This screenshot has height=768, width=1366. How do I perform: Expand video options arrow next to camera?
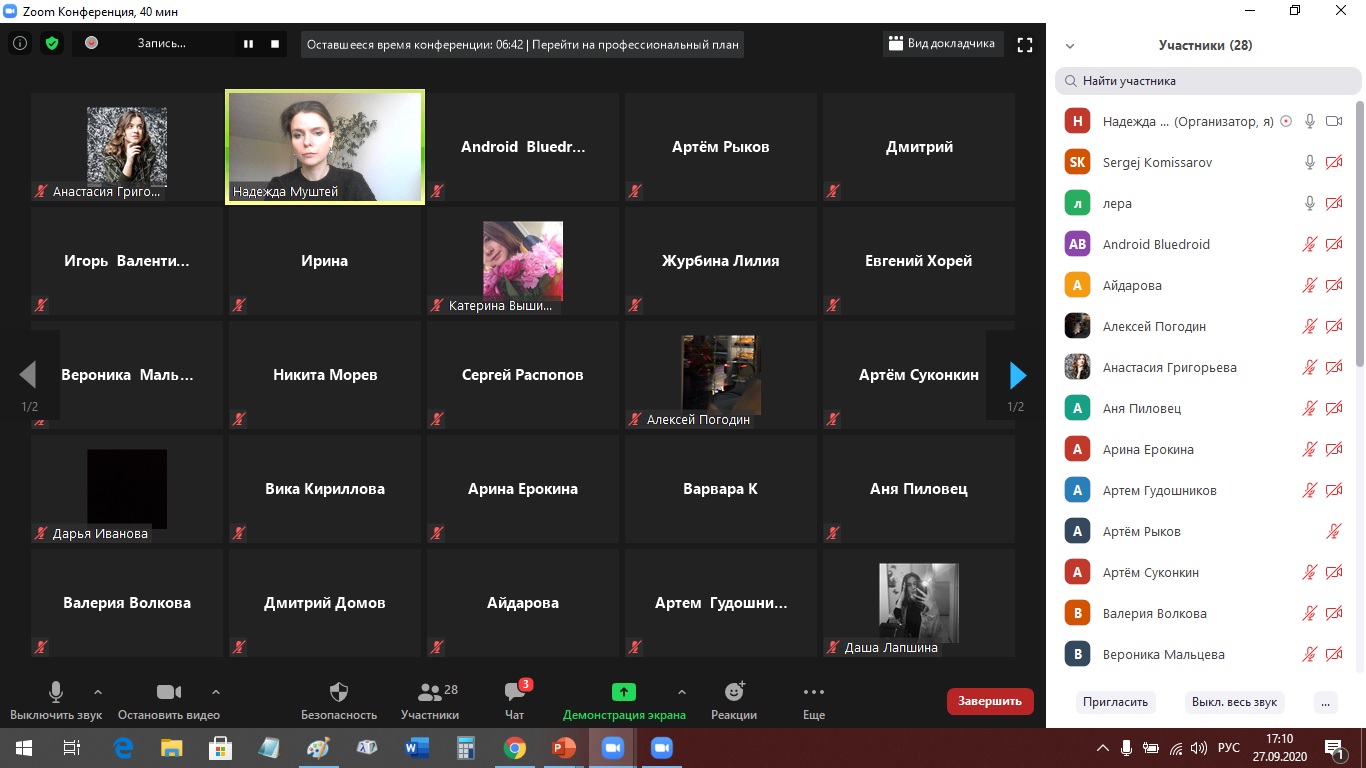coord(216,692)
